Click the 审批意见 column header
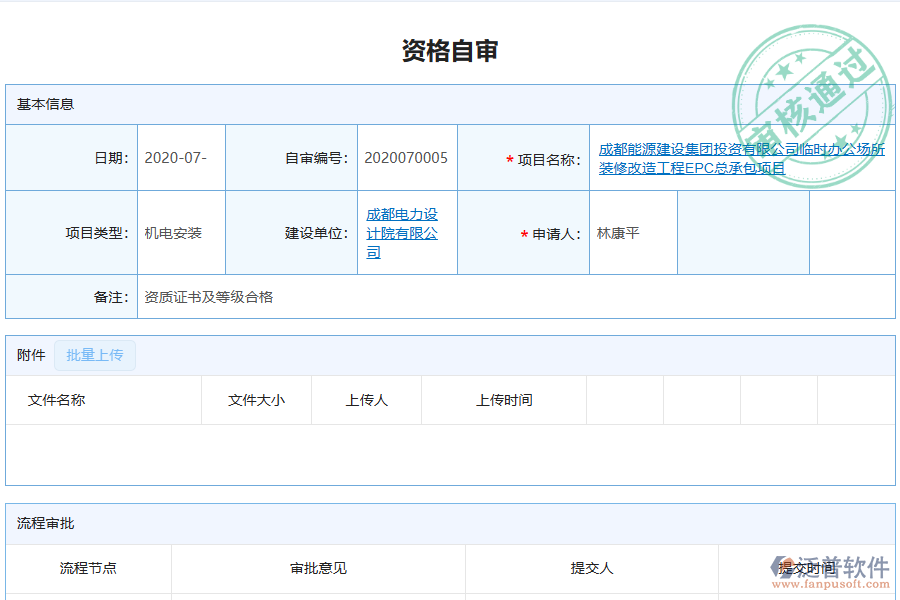Screen dimensions: 900x600 tap(313, 567)
